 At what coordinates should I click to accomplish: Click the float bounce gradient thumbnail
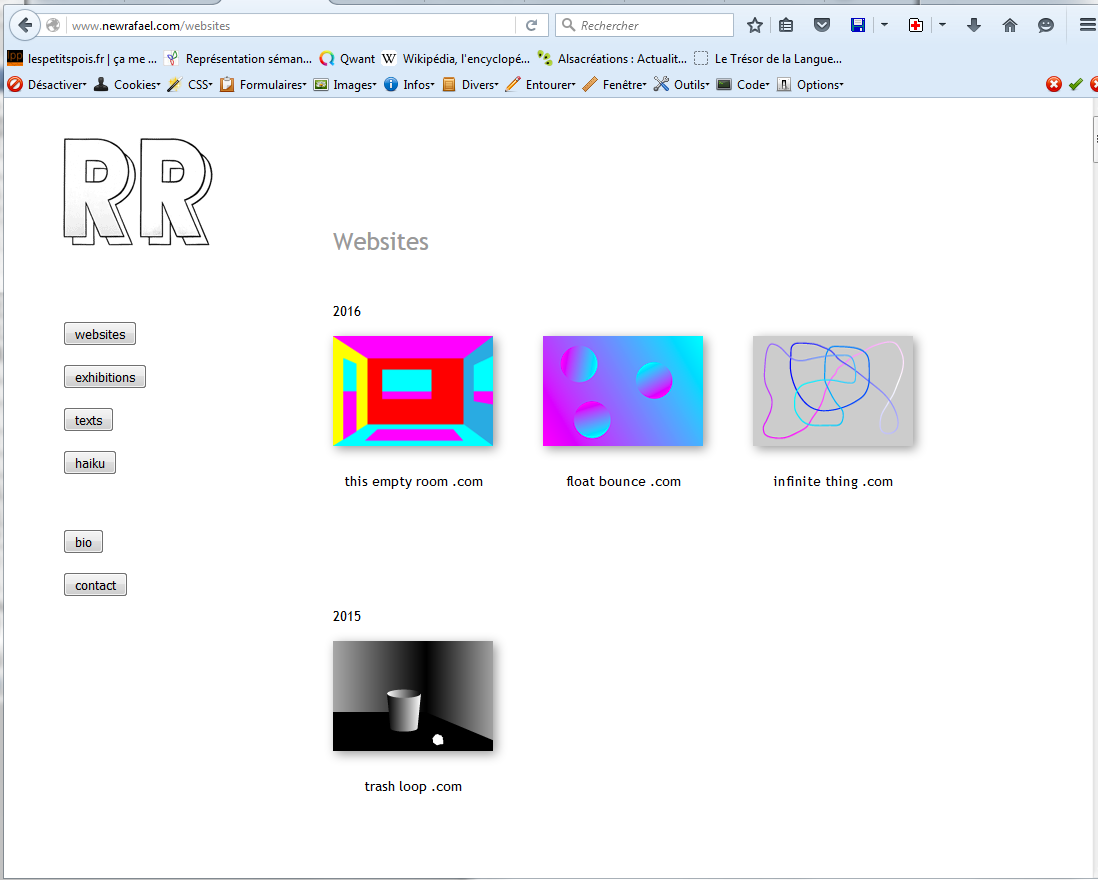pos(623,391)
